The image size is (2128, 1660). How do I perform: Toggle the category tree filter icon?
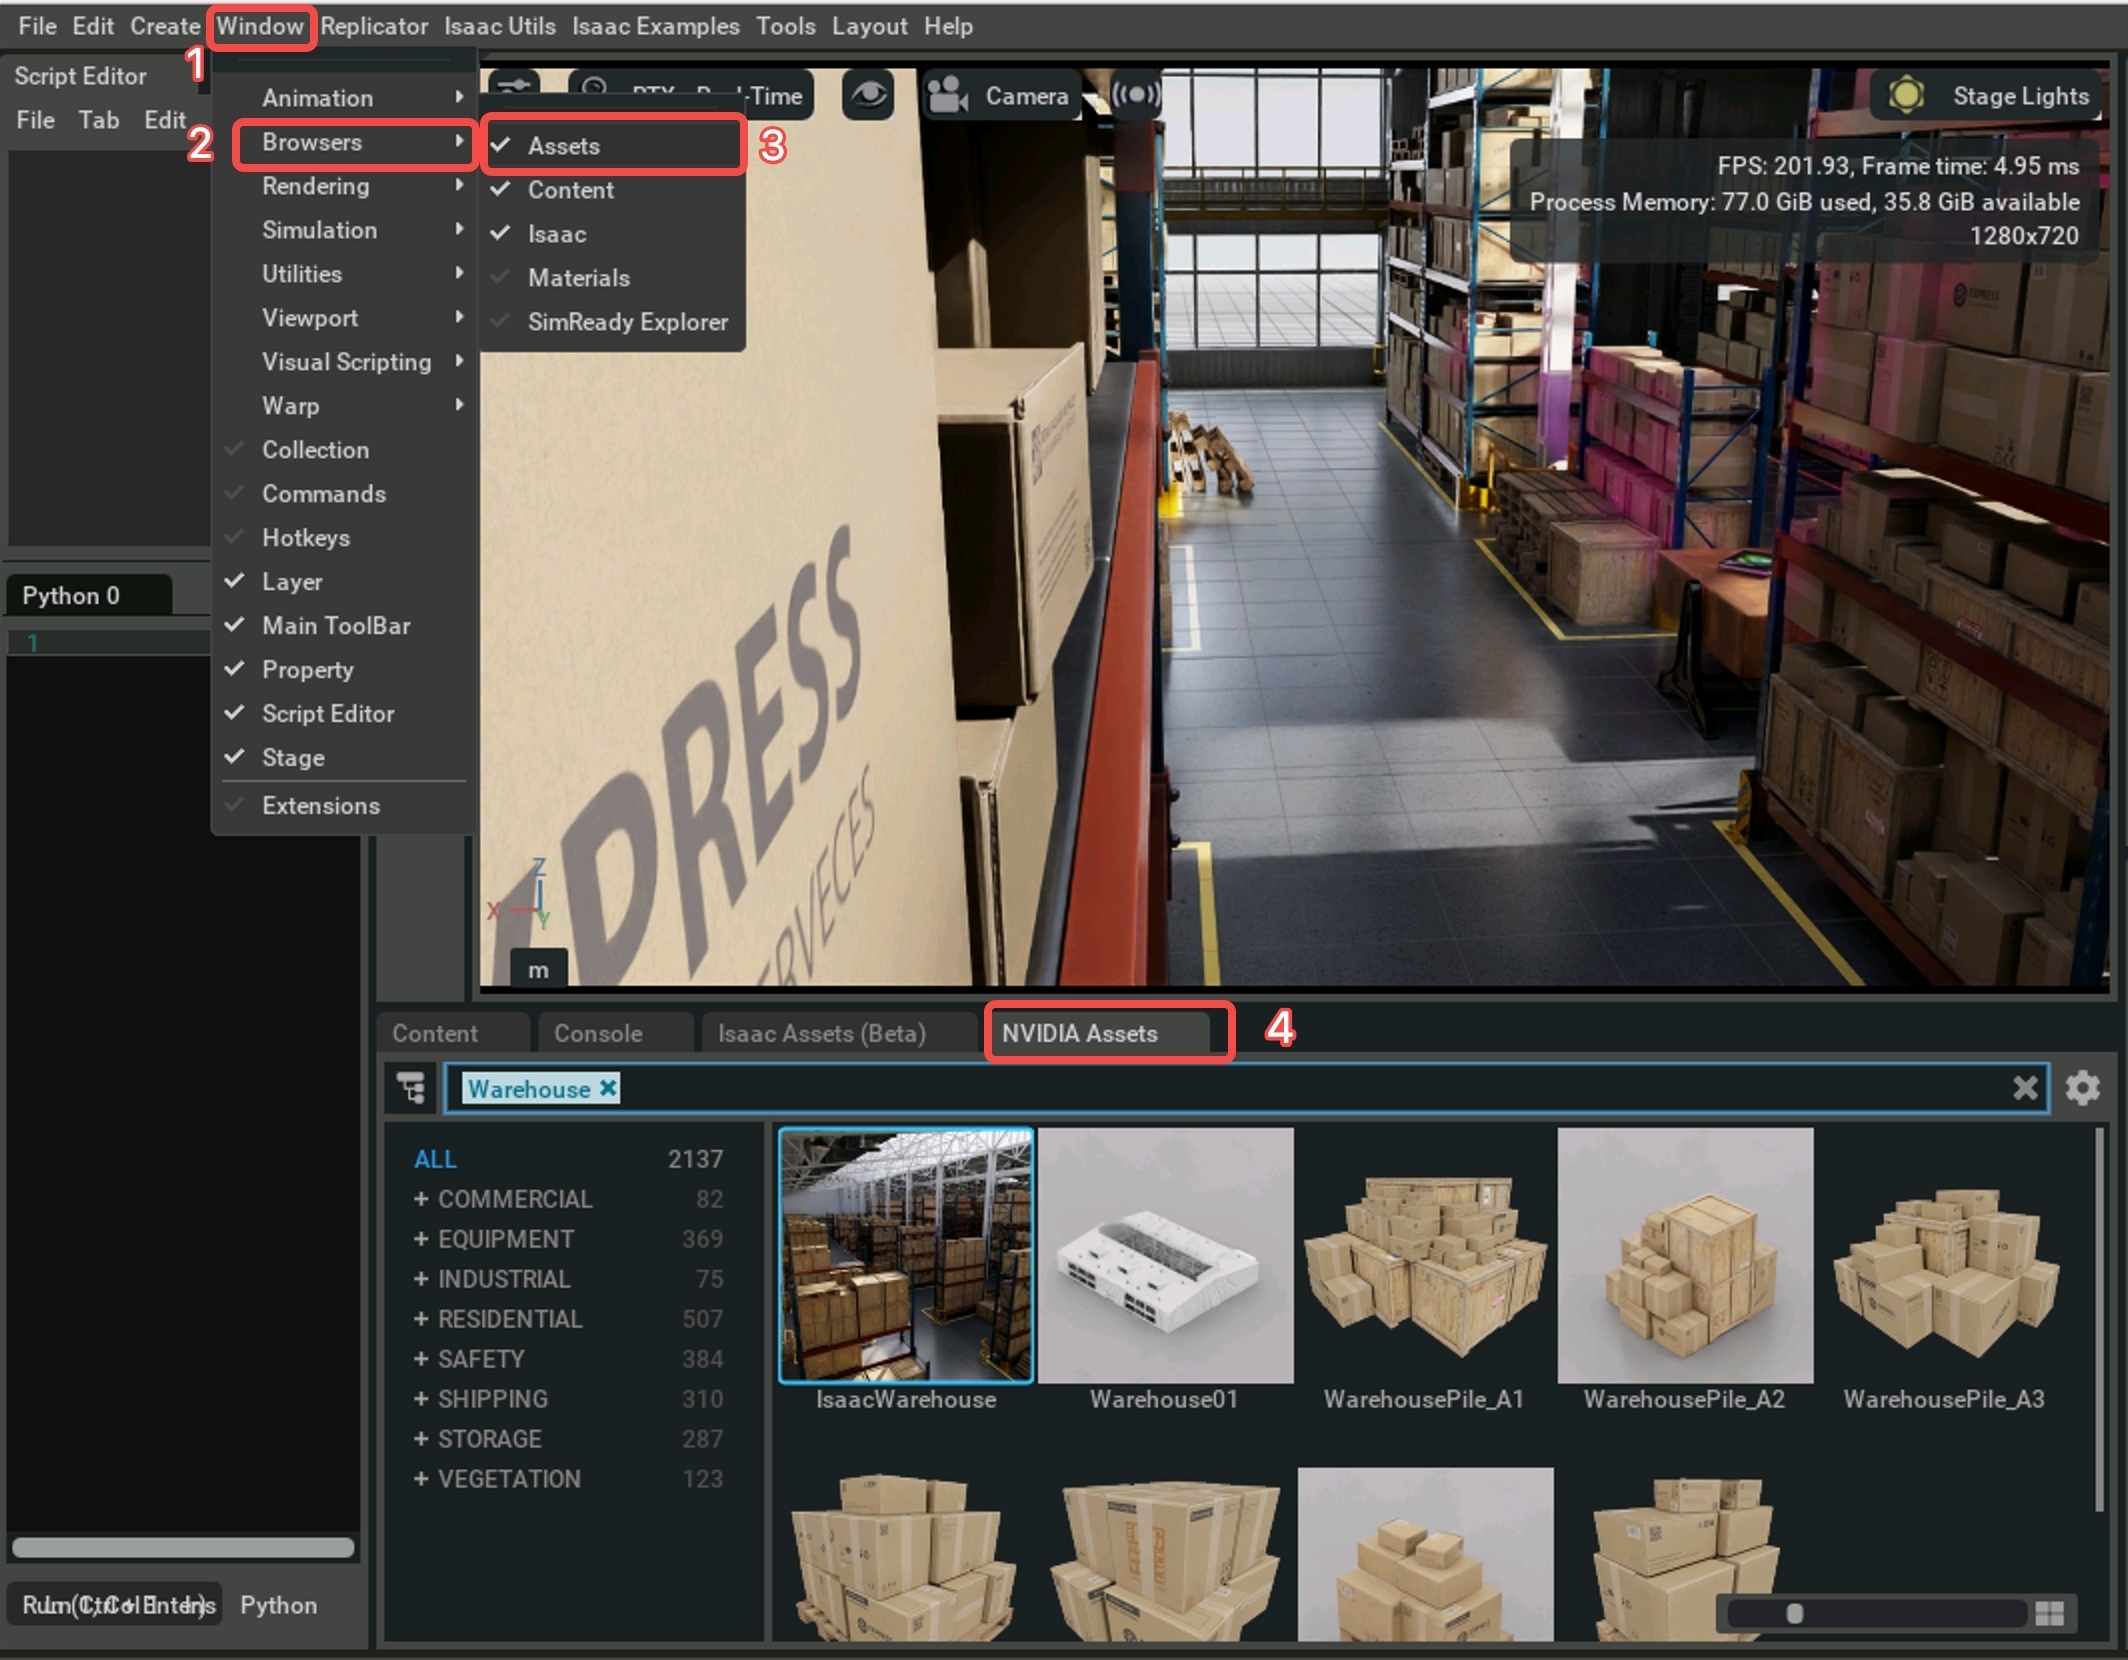click(411, 1087)
